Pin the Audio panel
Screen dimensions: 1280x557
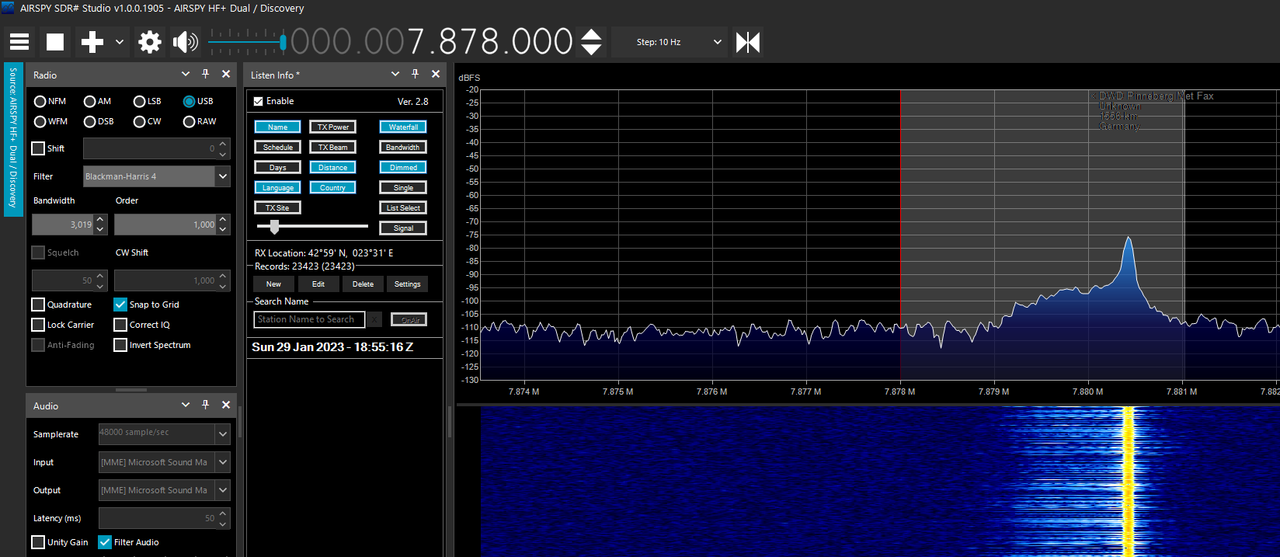206,405
